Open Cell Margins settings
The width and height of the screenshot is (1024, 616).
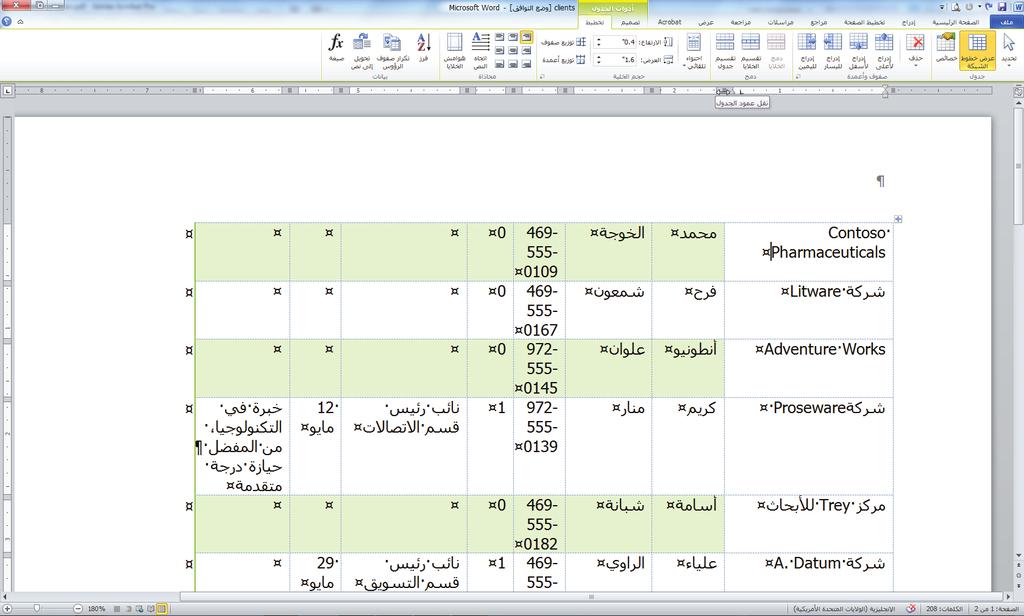click(455, 51)
